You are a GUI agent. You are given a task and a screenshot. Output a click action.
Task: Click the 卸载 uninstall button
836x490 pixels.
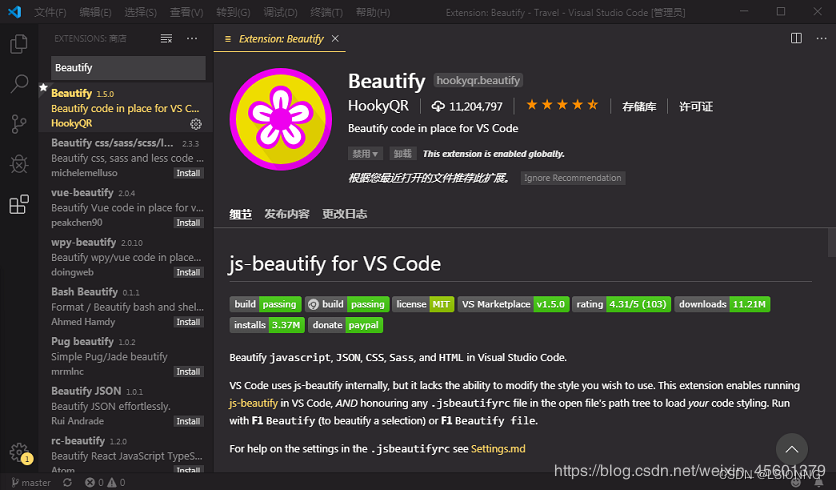pyautogui.click(x=403, y=154)
